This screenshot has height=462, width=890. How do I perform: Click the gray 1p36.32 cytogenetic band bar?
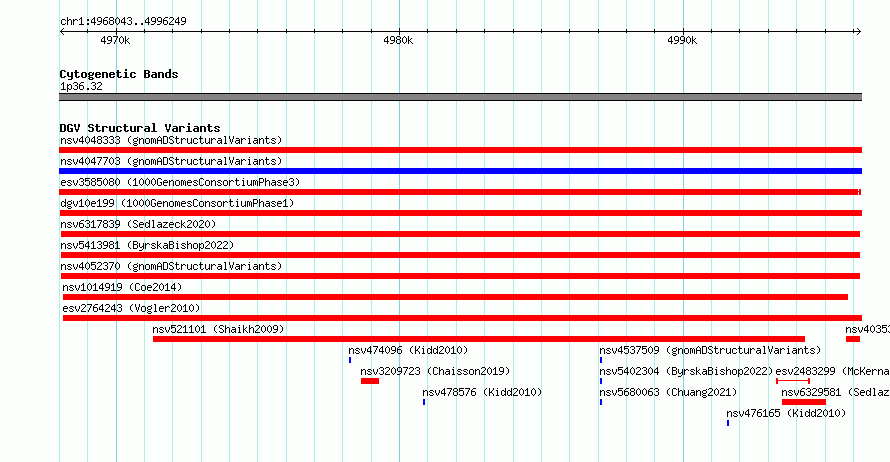pyautogui.click(x=460, y=97)
